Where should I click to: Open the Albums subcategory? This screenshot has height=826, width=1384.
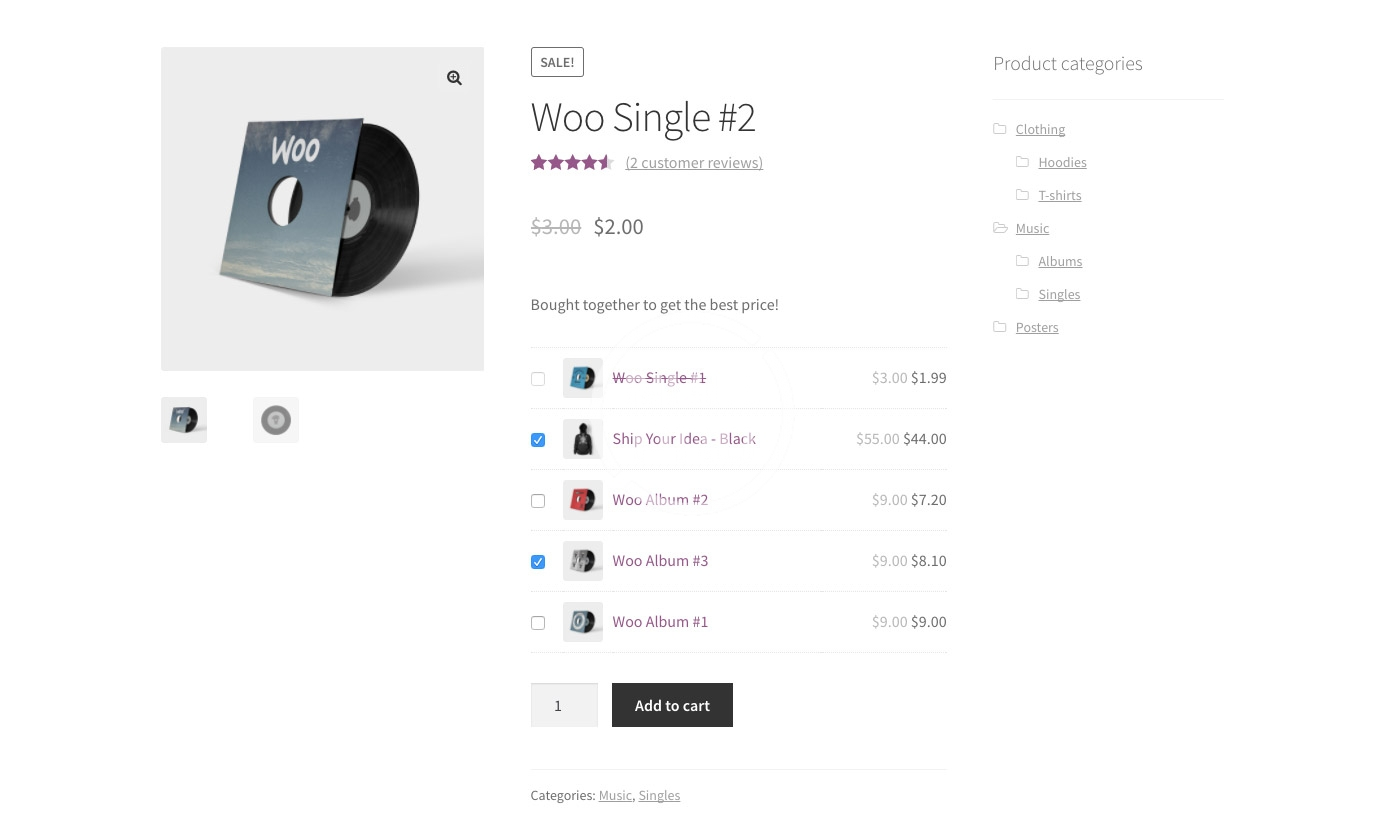pos(1060,261)
